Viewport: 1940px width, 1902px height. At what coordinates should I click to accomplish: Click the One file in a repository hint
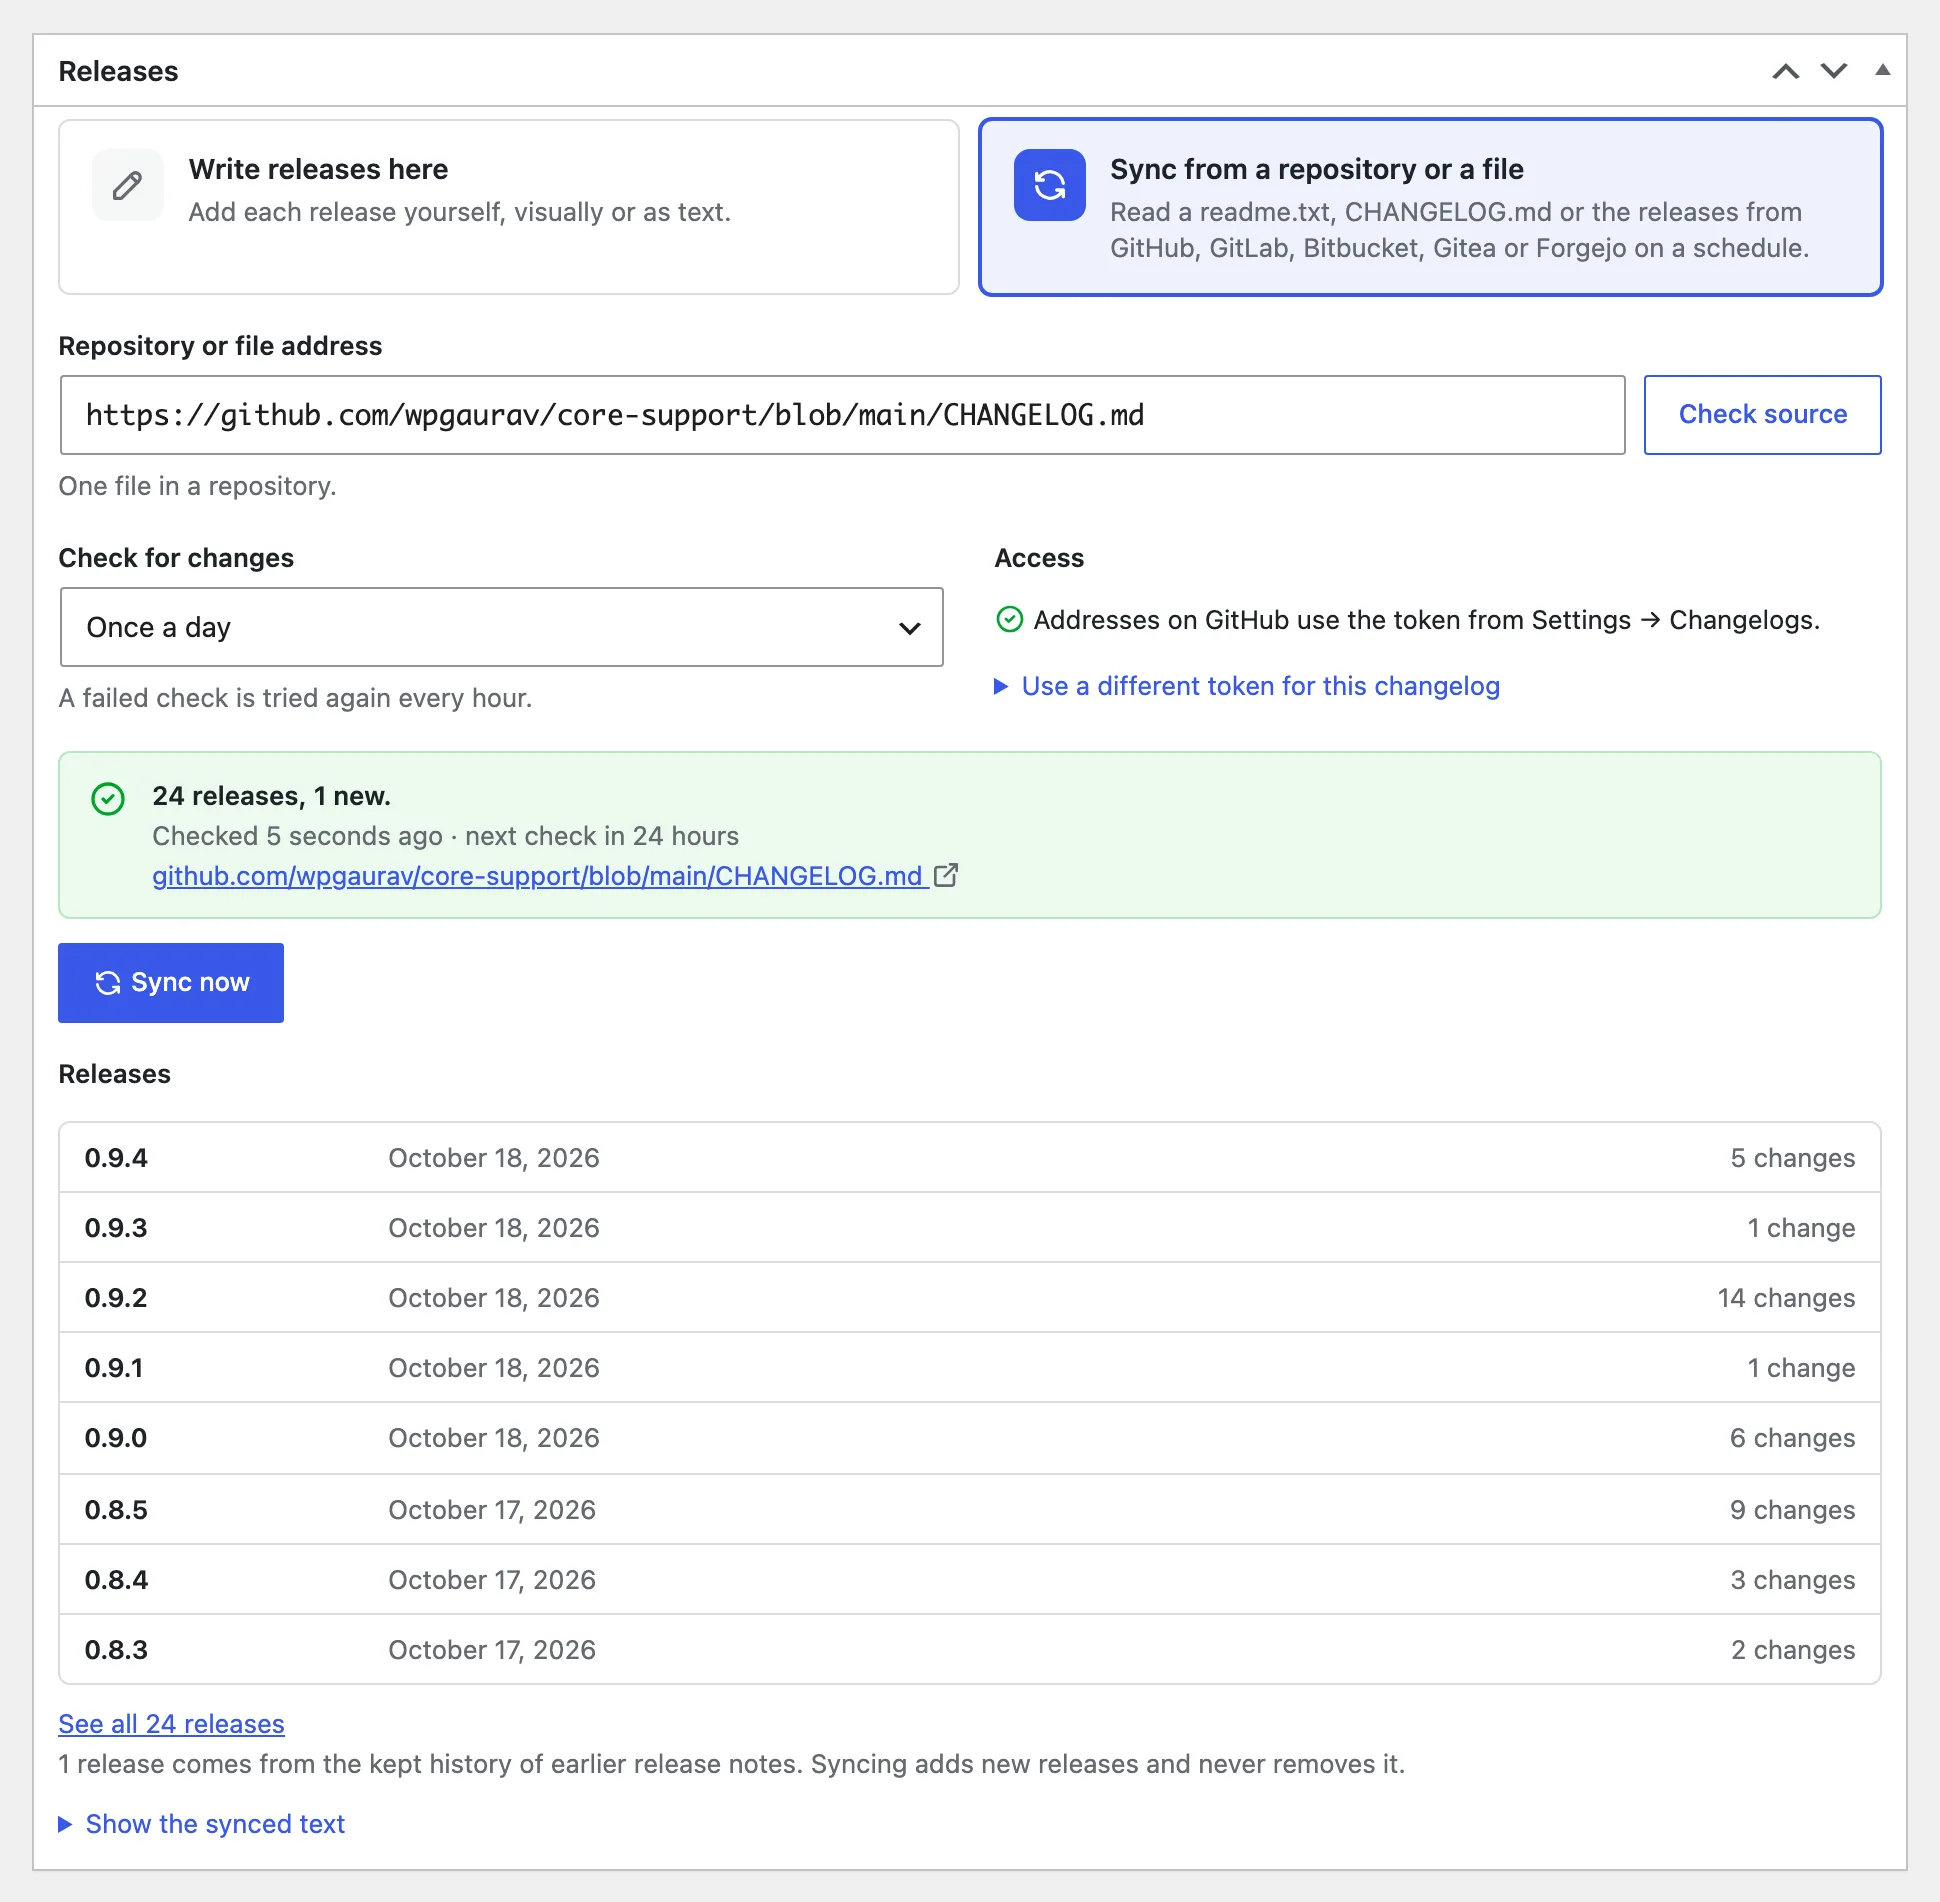[197, 486]
